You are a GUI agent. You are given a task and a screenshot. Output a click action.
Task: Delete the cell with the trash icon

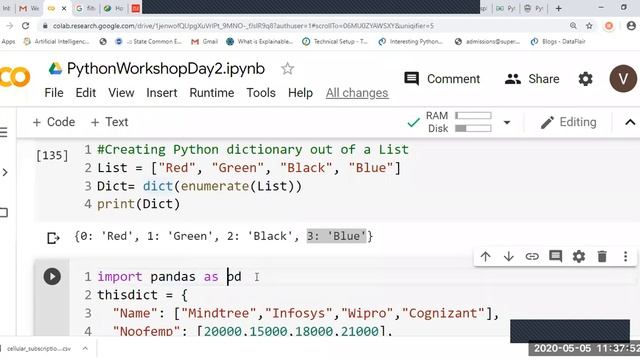602,256
